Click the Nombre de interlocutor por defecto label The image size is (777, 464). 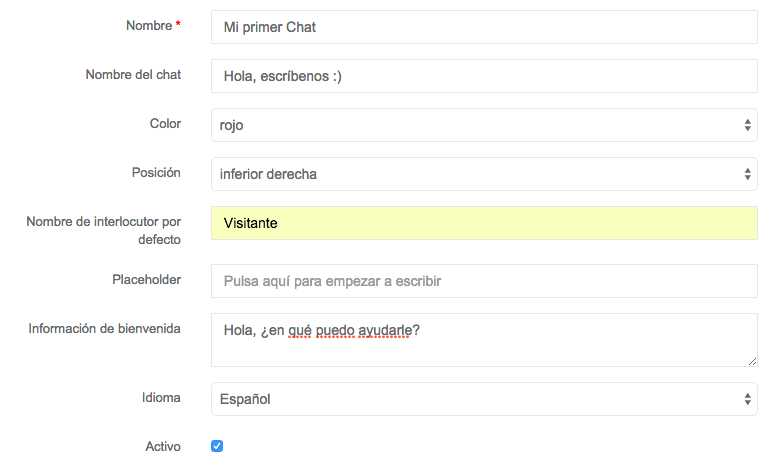pos(104,230)
